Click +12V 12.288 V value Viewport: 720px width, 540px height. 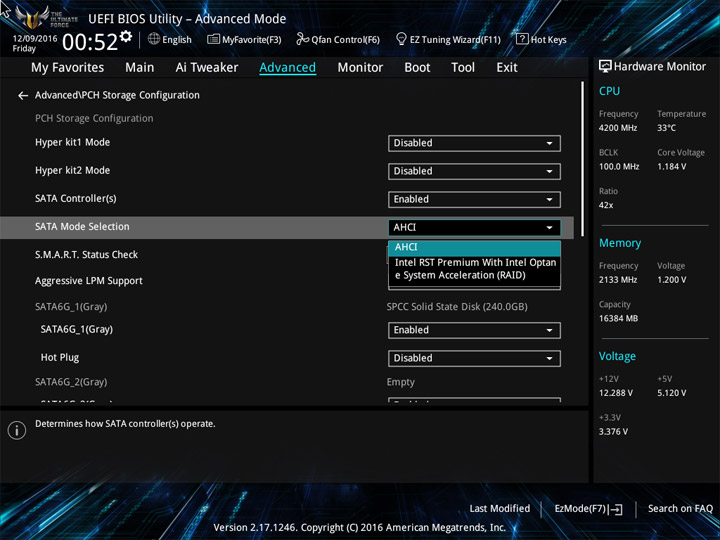616,394
